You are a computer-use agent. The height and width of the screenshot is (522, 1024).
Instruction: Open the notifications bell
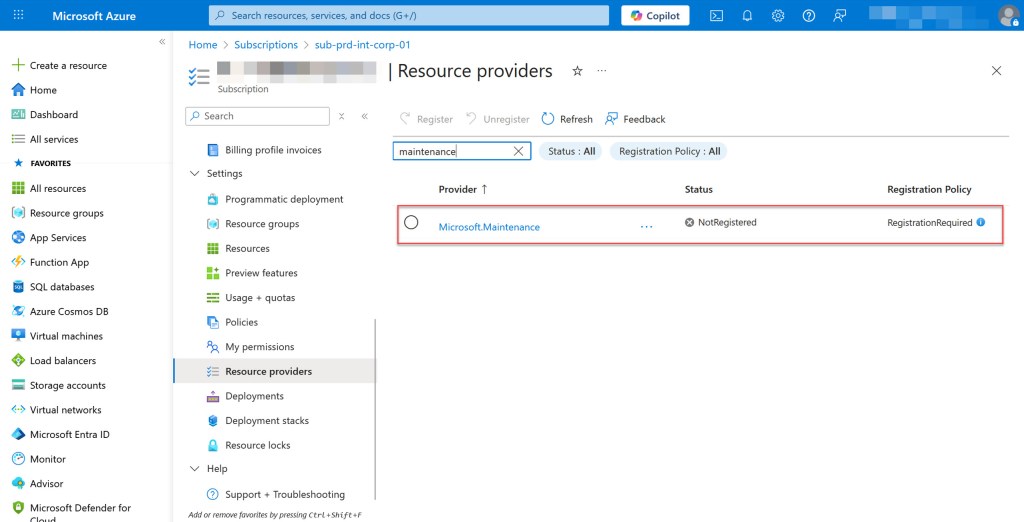tap(747, 16)
